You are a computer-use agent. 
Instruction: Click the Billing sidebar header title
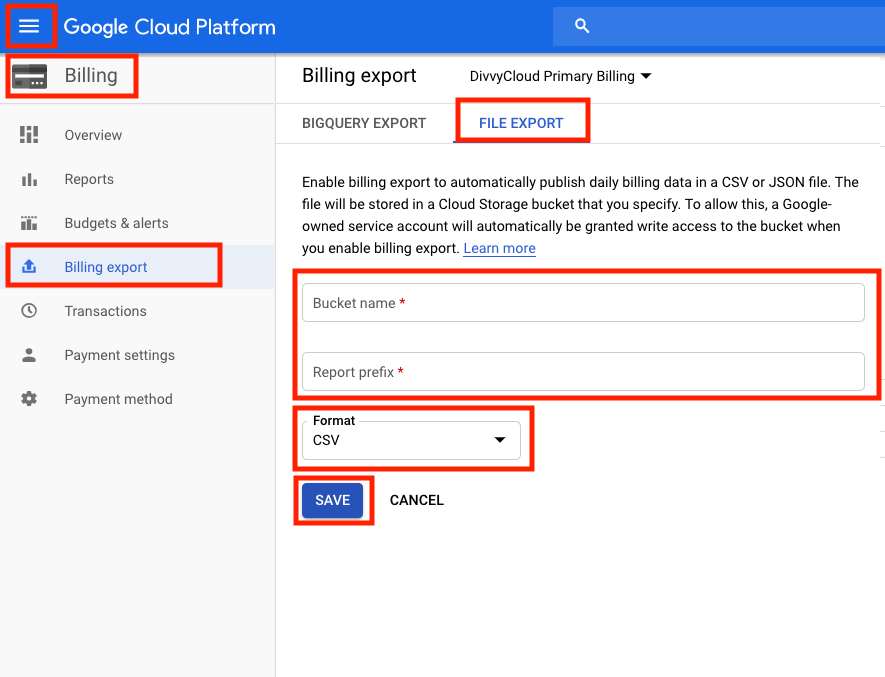[x=91, y=76]
